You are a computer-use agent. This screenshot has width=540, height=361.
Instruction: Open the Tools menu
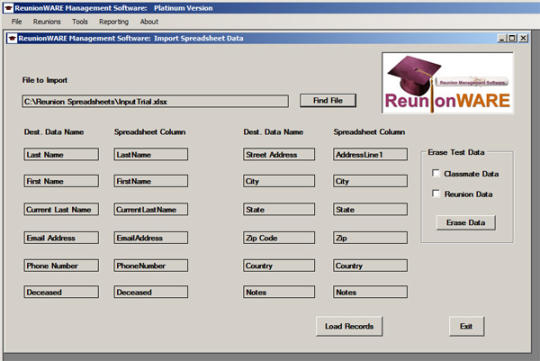(80, 22)
